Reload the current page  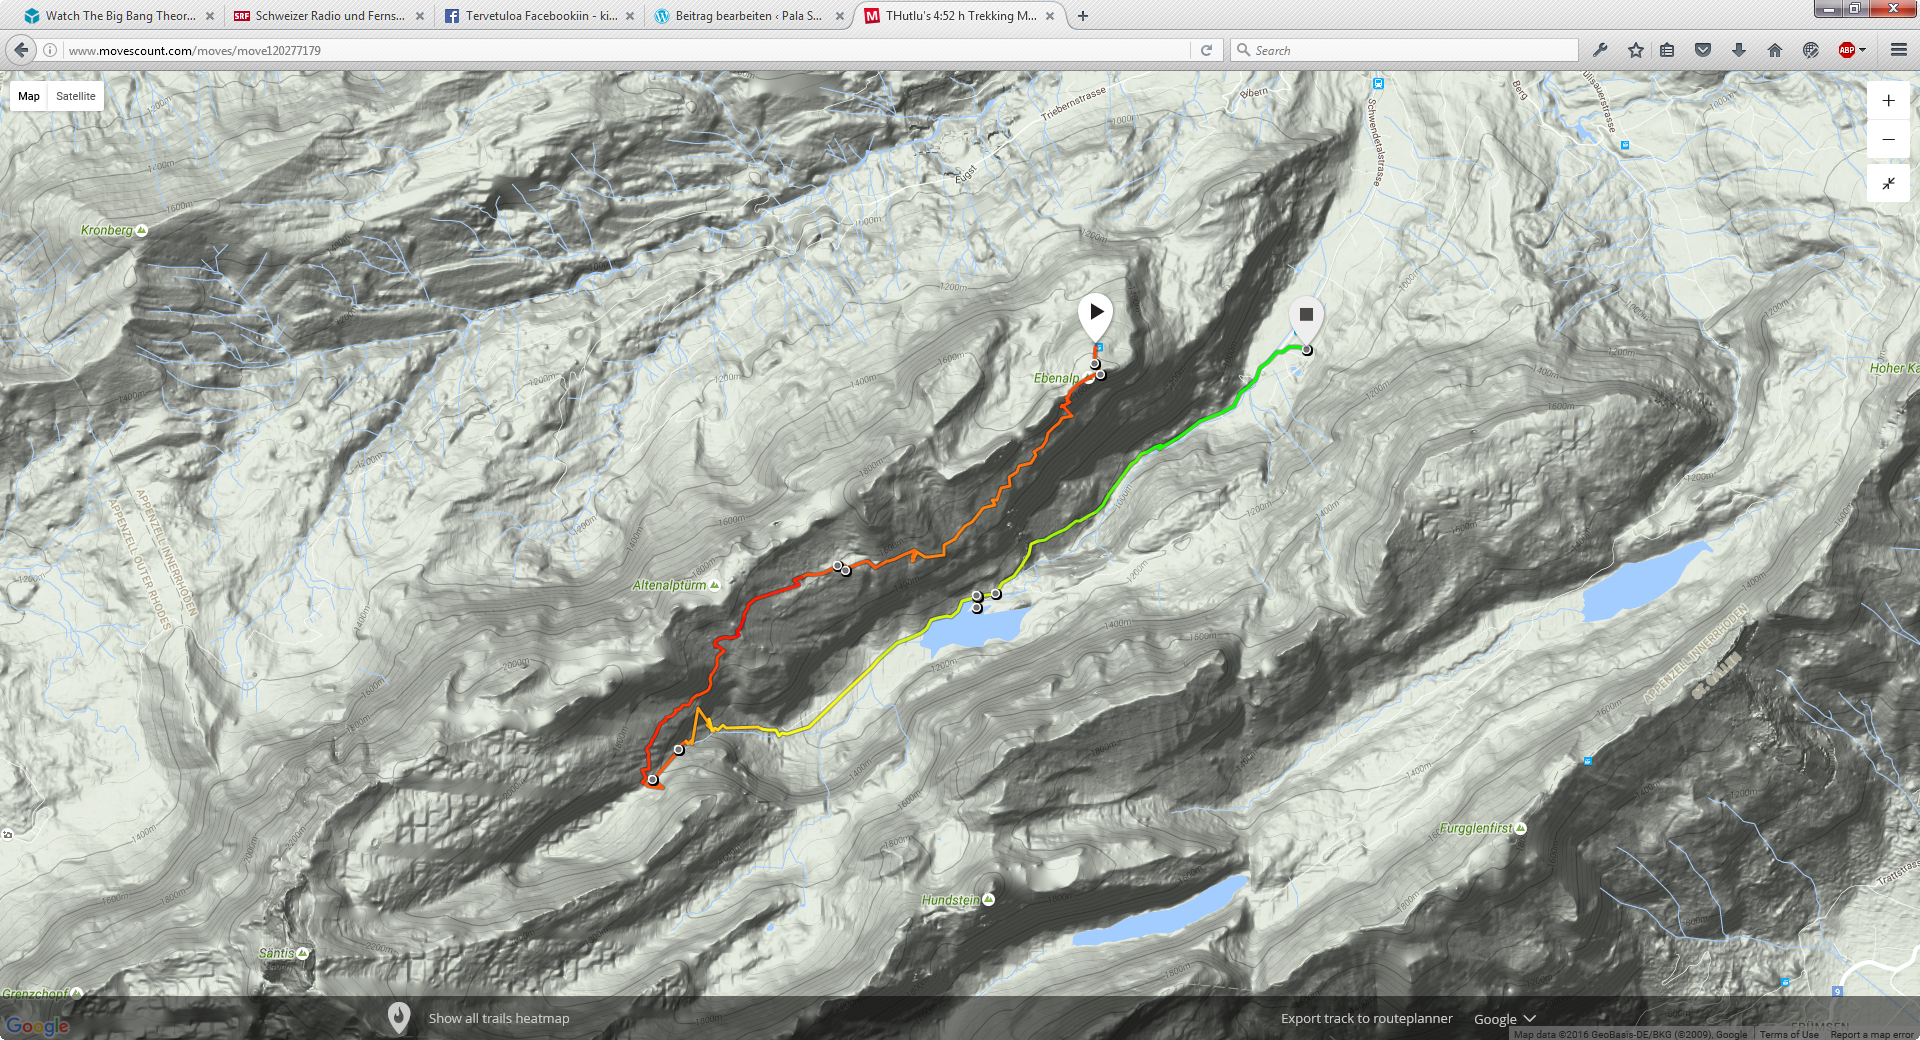[x=1206, y=50]
